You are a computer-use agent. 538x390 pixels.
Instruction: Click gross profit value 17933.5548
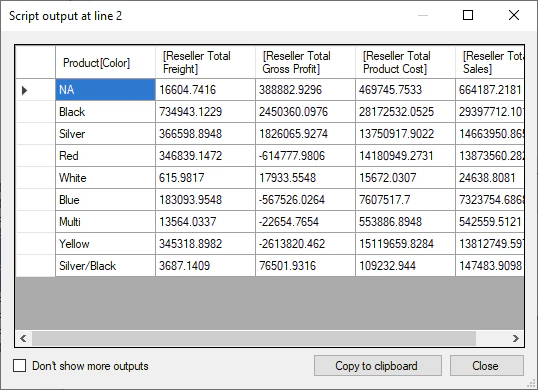click(x=305, y=178)
